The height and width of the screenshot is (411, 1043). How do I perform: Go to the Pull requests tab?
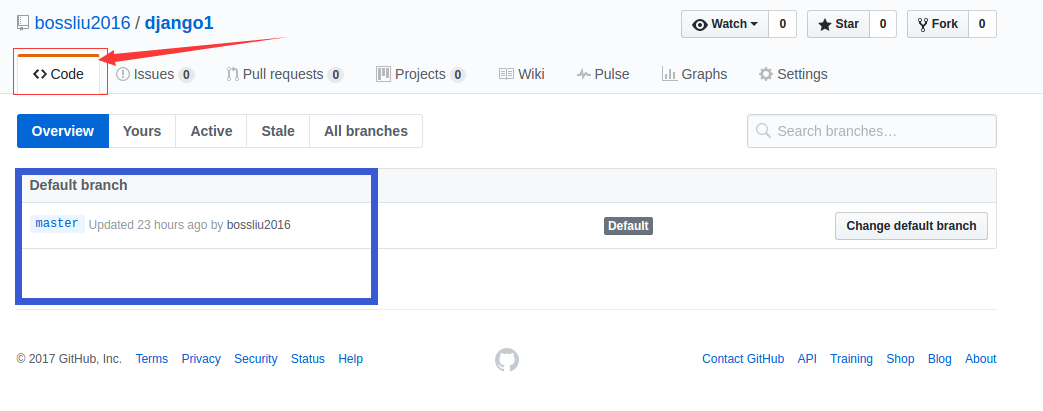[x=284, y=74]
